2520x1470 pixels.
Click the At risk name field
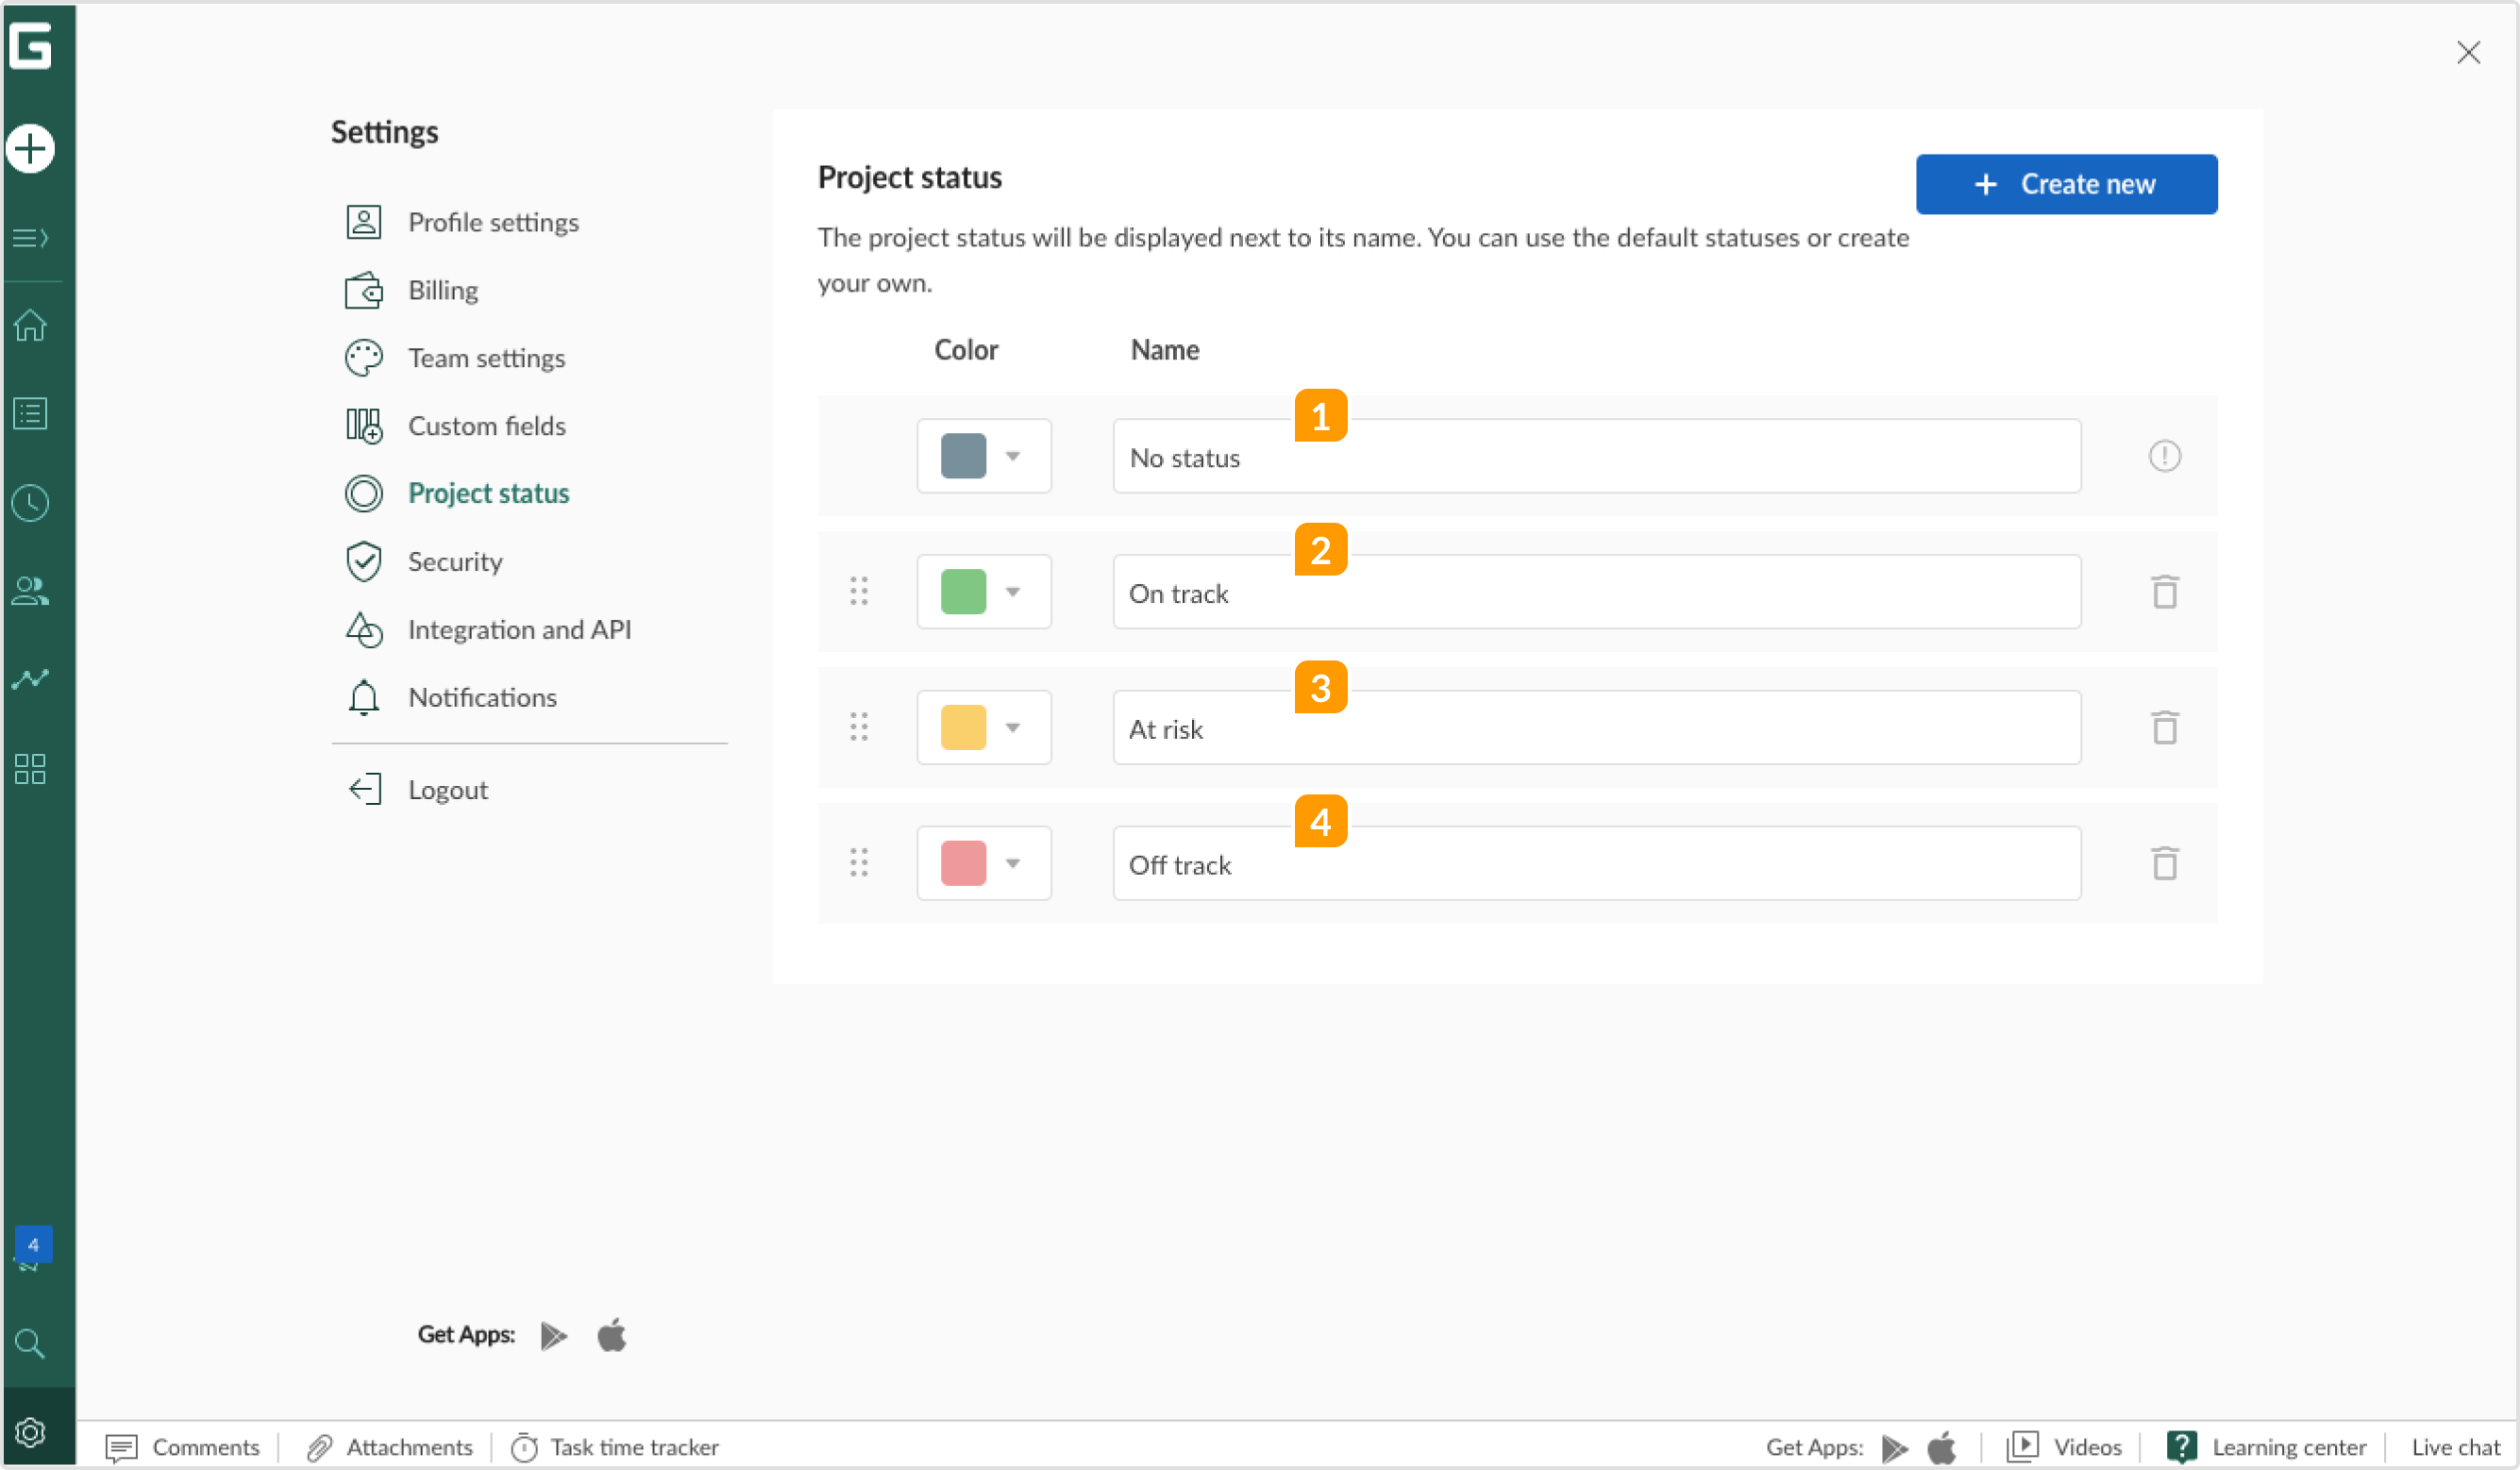tap(1596, 728)
